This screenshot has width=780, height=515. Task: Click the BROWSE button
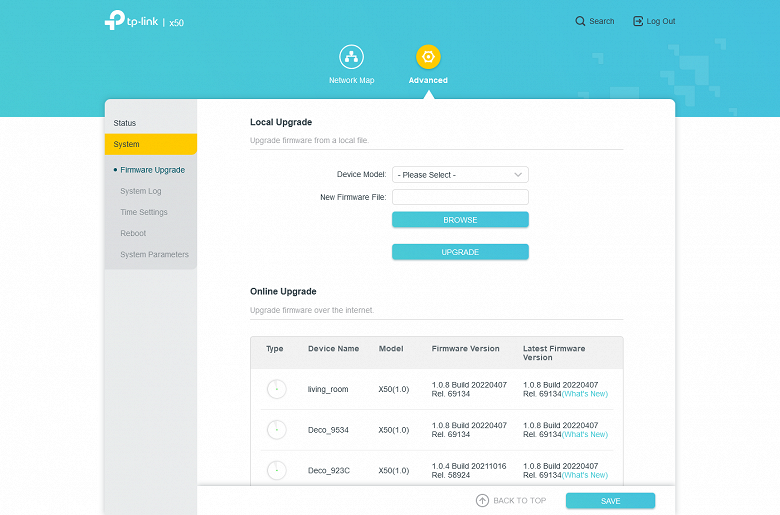[x=460, y=220]
